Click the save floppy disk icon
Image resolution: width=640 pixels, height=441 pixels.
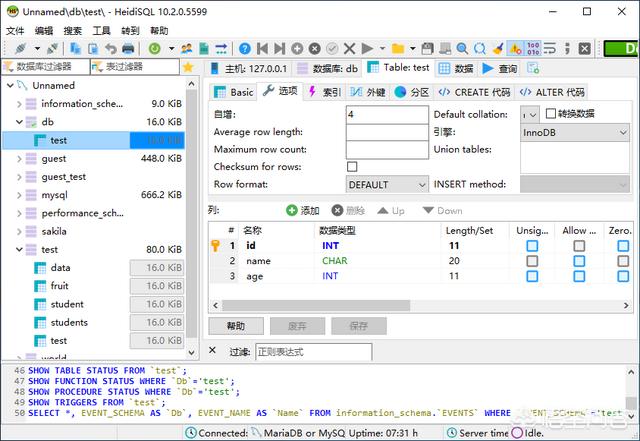(427, 49)
